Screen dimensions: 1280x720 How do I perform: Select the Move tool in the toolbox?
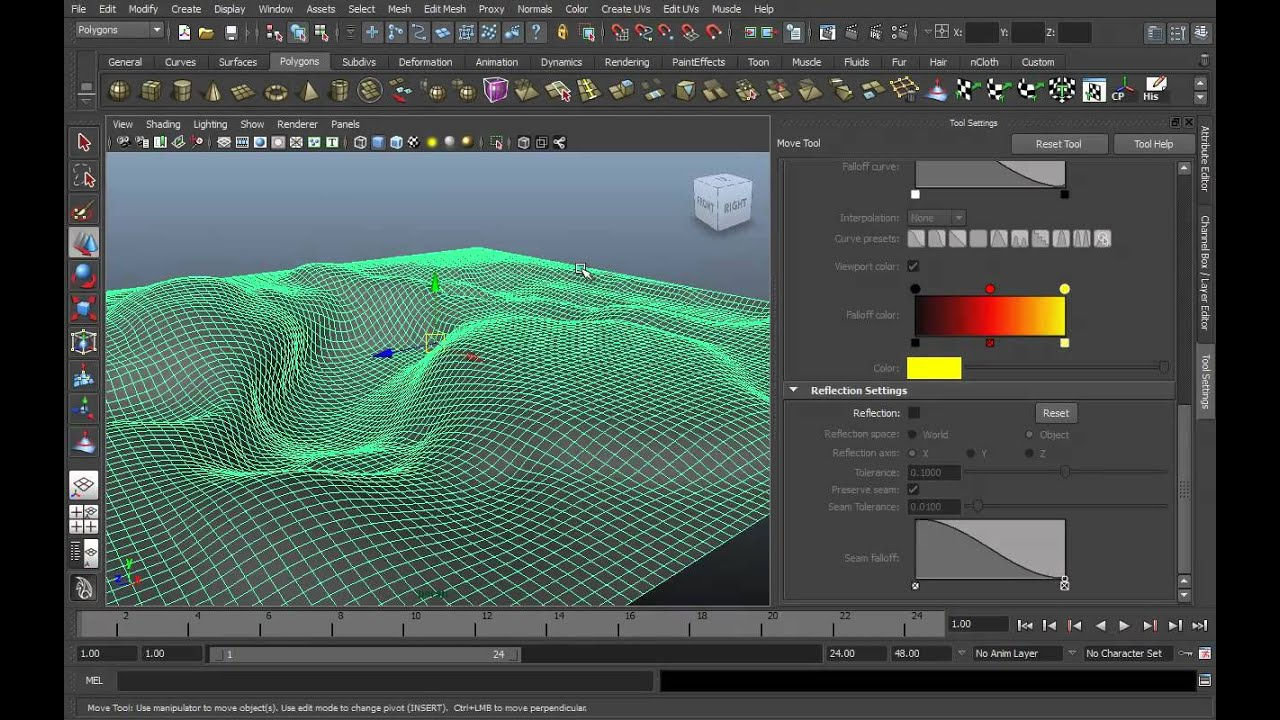83,242
